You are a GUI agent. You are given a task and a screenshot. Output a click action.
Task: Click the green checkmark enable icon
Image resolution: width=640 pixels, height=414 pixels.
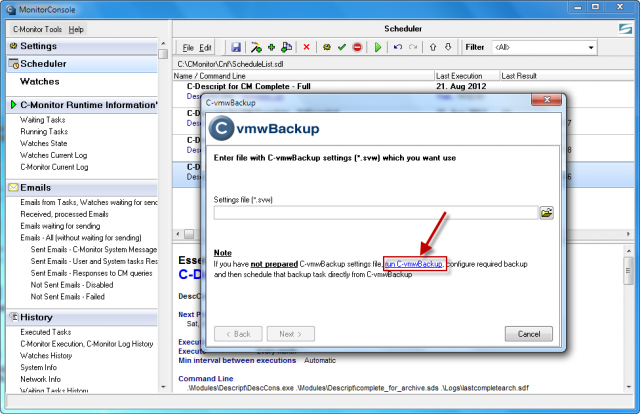342,47
